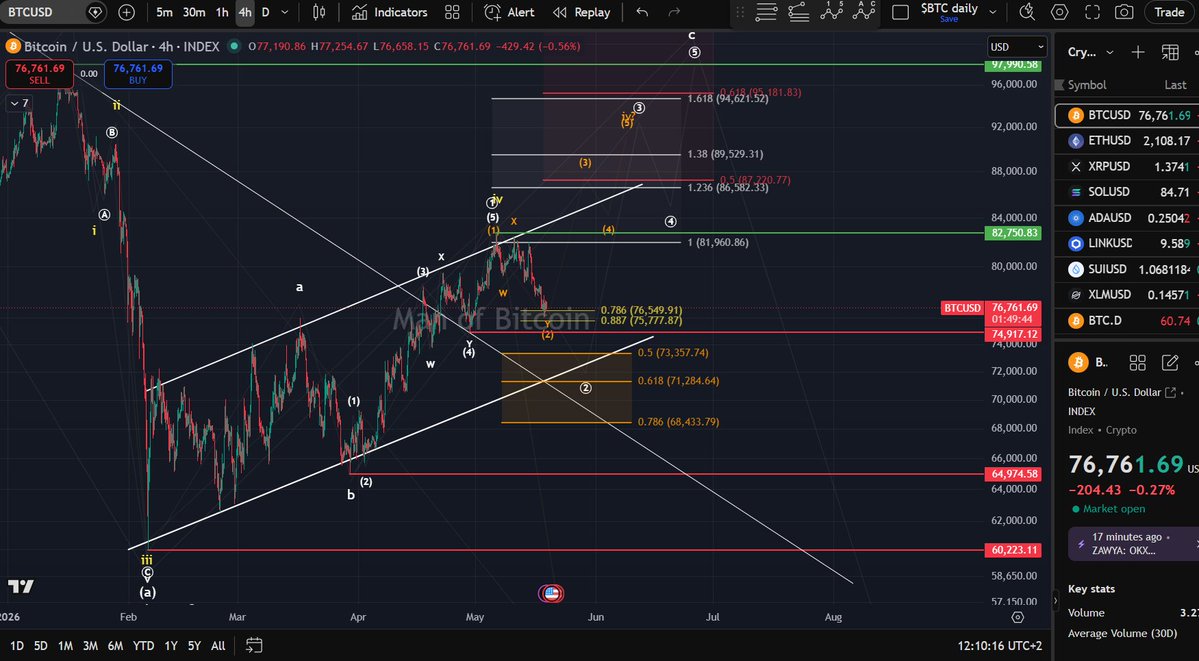Click the diamond premium icon beside BTCUSD
This screenshot has height=661, width=1199.
95,12
